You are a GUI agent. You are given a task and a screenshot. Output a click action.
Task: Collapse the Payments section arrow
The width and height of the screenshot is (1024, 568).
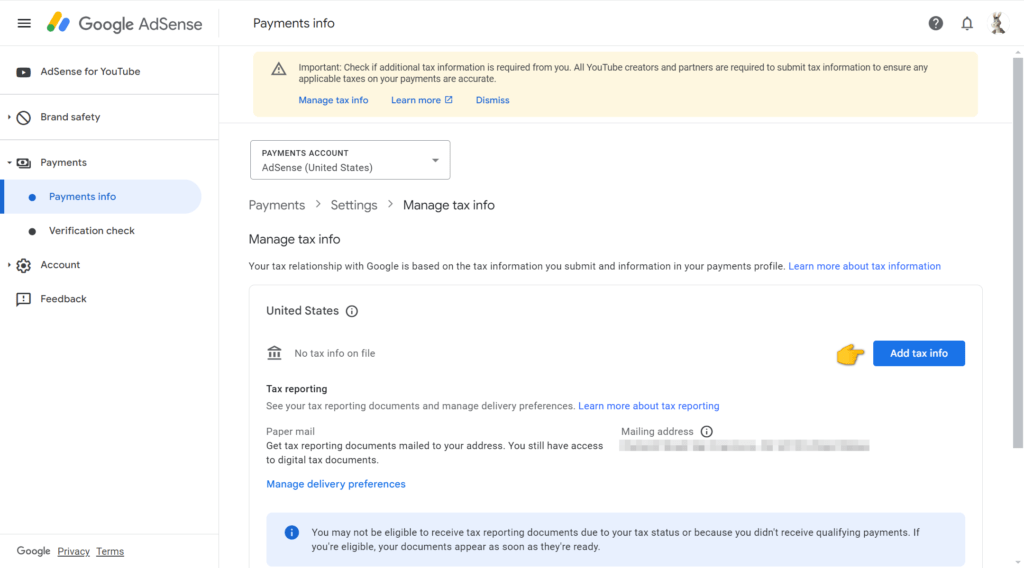click(x=9, y=163)
